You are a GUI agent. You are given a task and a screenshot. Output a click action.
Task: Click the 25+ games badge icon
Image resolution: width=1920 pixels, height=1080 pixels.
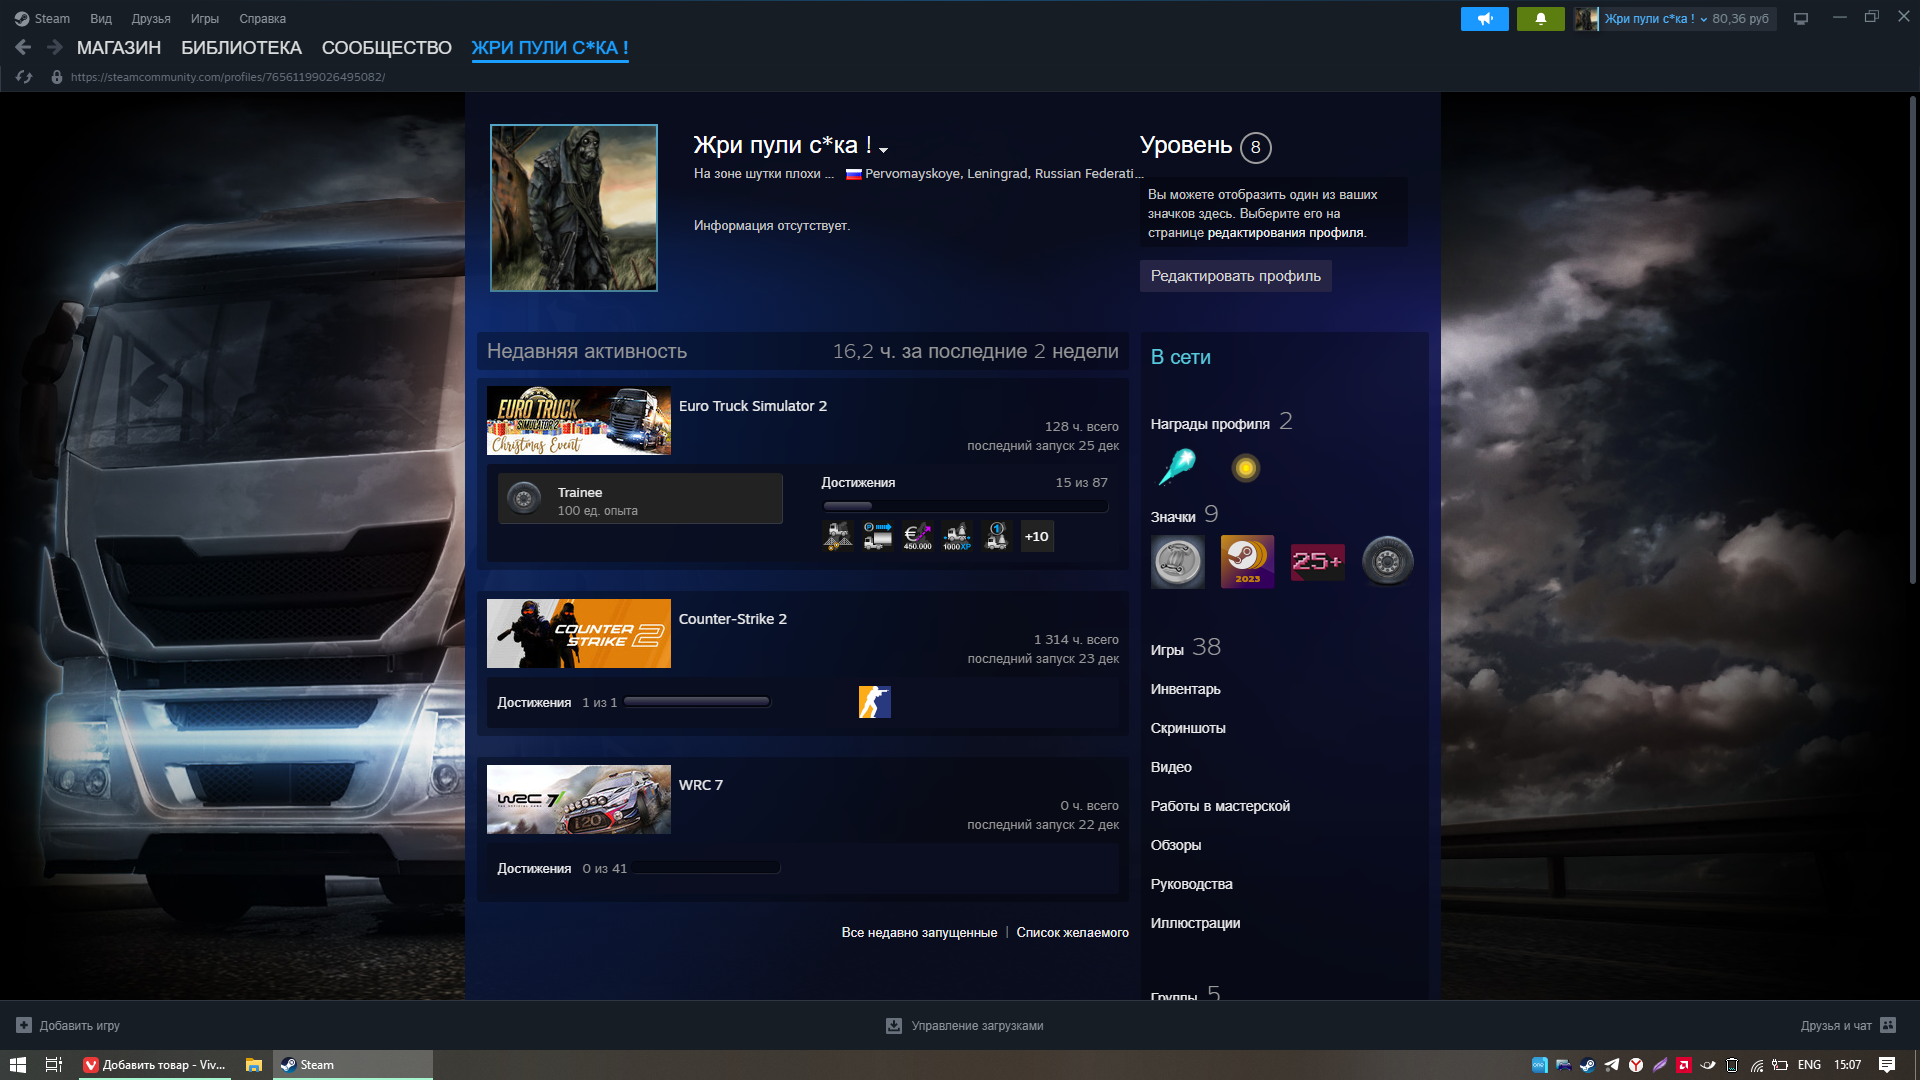1317,562
